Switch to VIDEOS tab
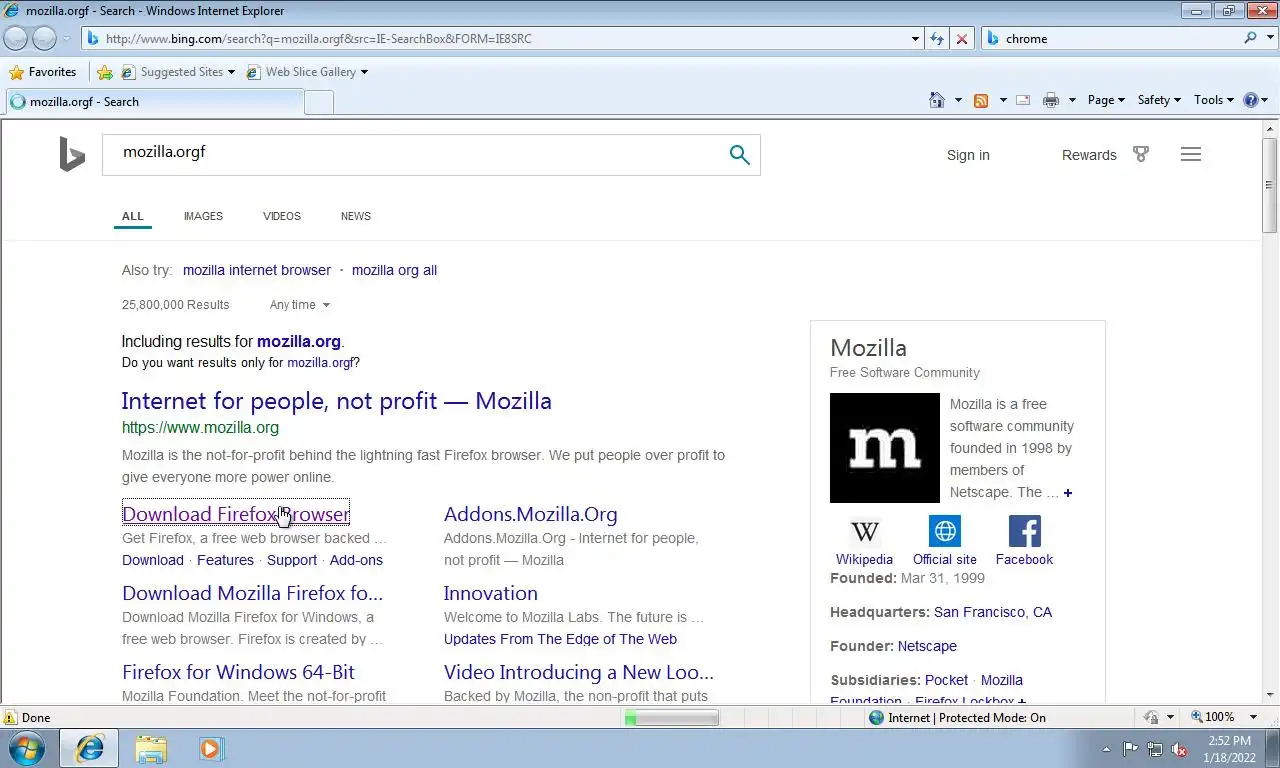Screen dimensions: 1280x768 click(x=282, y=216)
